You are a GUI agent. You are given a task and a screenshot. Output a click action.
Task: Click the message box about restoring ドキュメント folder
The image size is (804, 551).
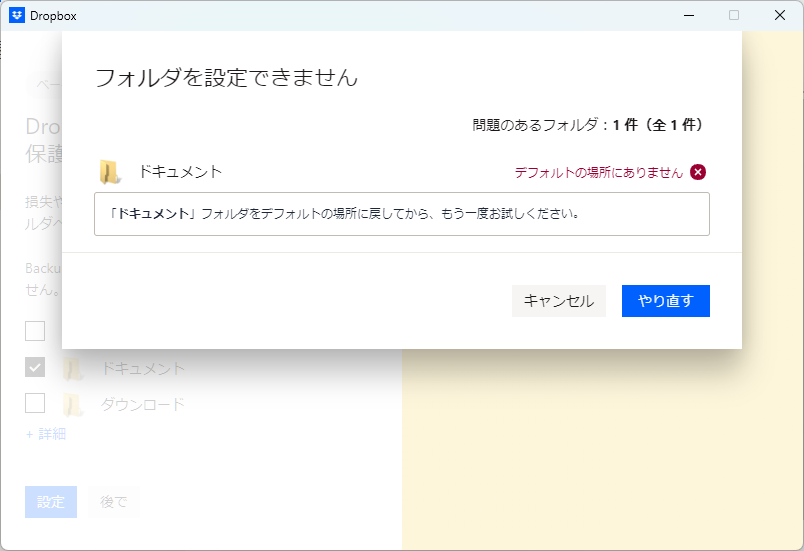click(401, 214)
